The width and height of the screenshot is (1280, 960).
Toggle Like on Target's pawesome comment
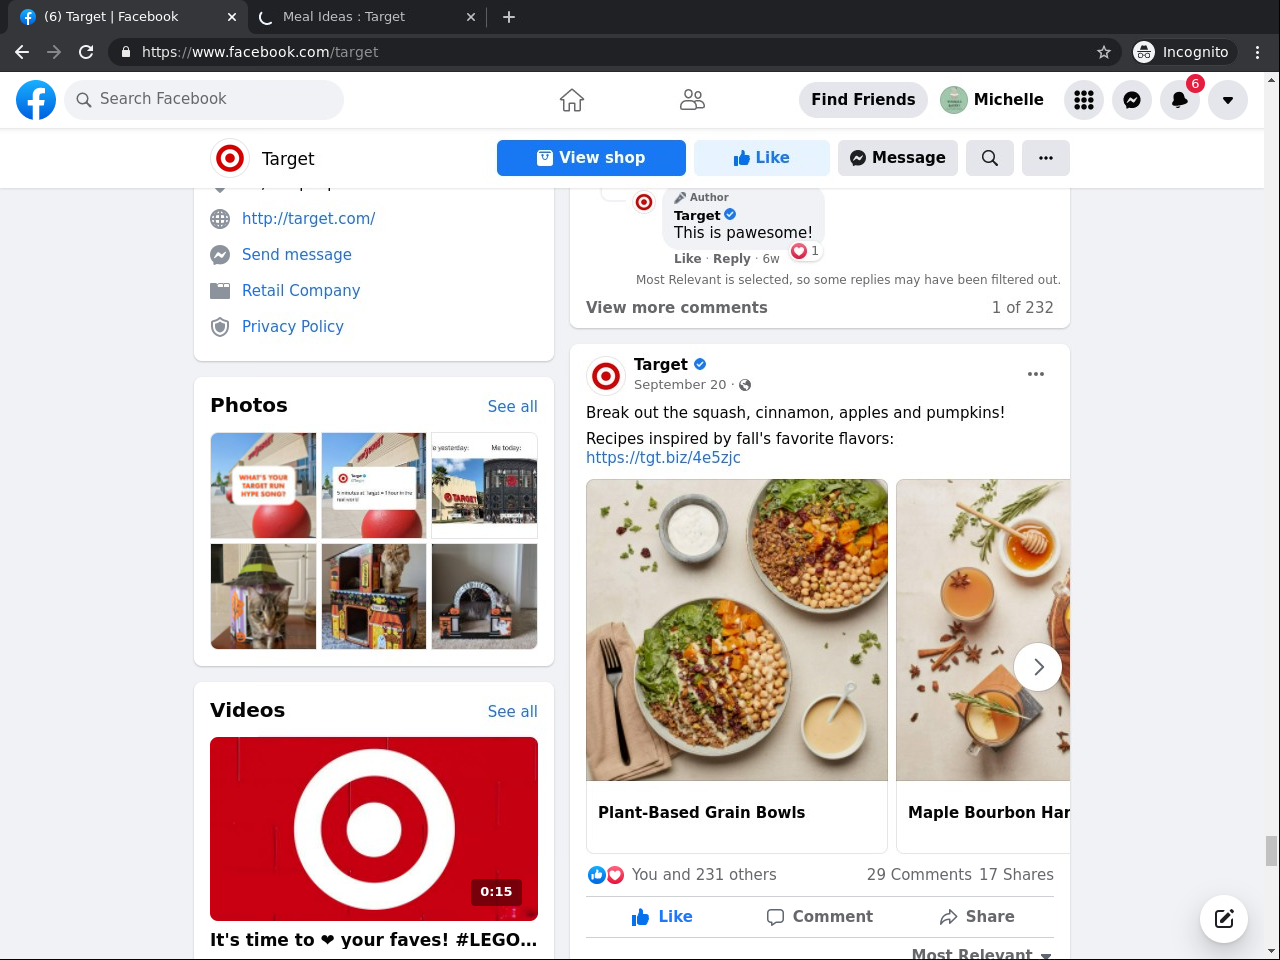(688, 259)
